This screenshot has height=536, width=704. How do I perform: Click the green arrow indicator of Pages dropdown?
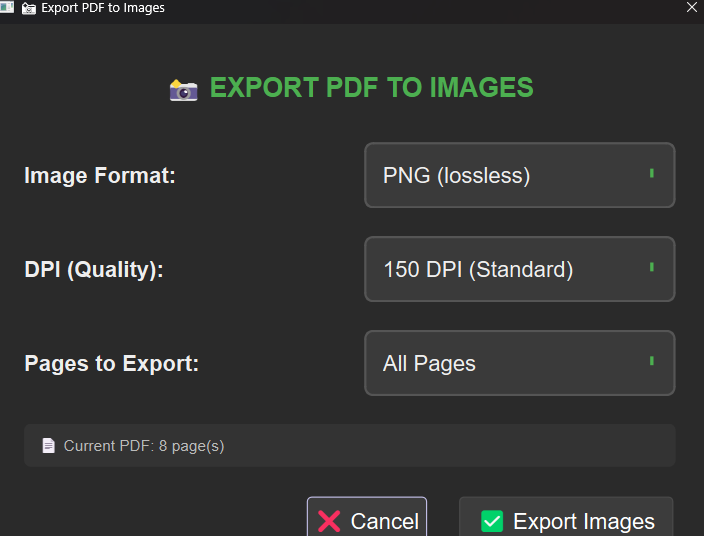point(652,361)
